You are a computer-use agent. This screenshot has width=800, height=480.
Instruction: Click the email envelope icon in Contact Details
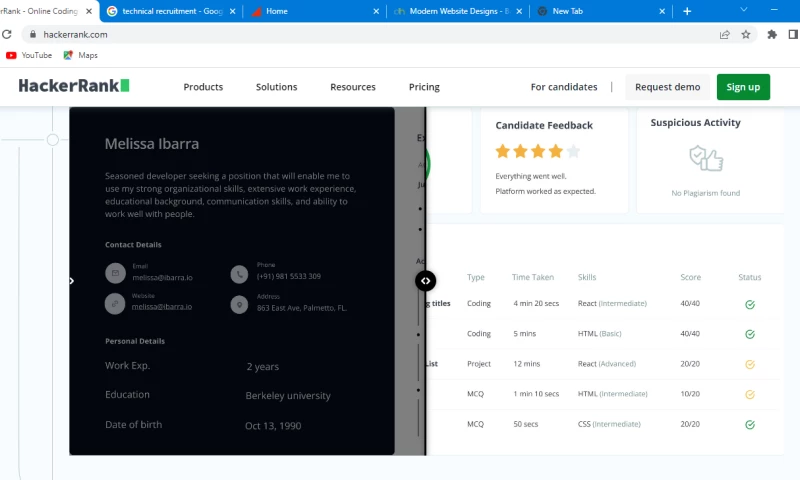pyautogui.click(x=115, y=273)
